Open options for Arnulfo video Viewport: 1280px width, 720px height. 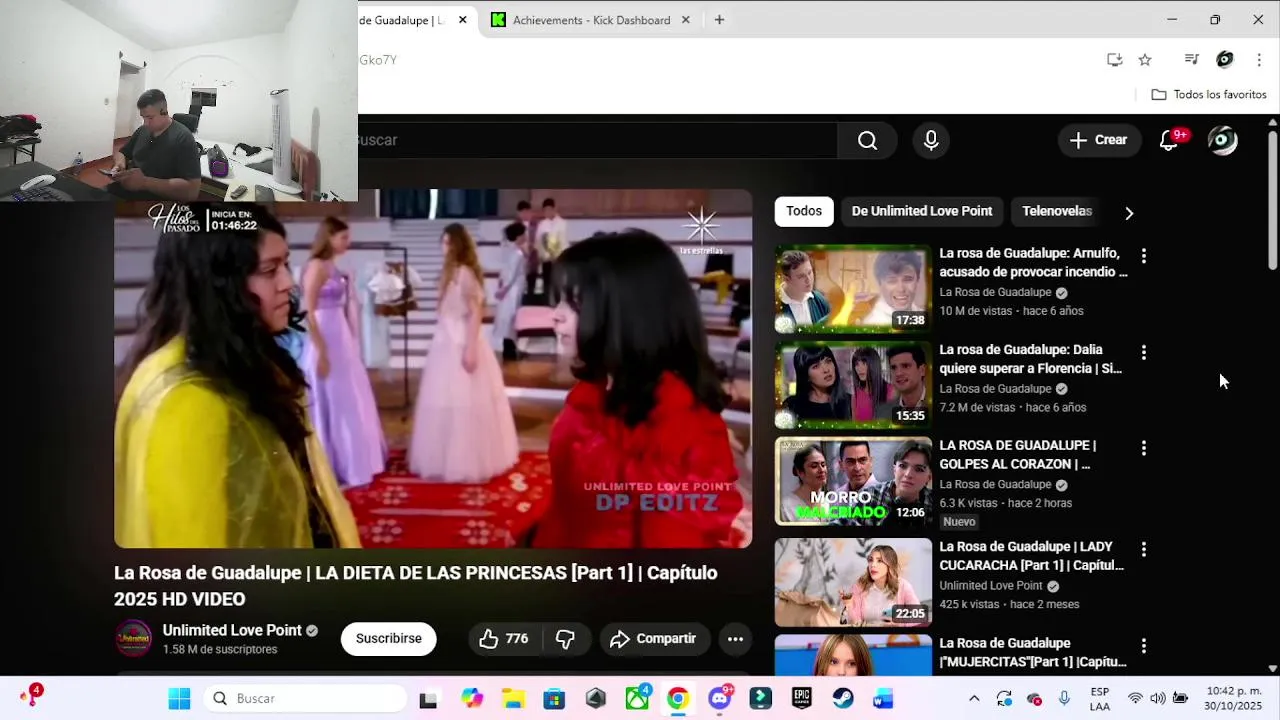pos(1144,256)
